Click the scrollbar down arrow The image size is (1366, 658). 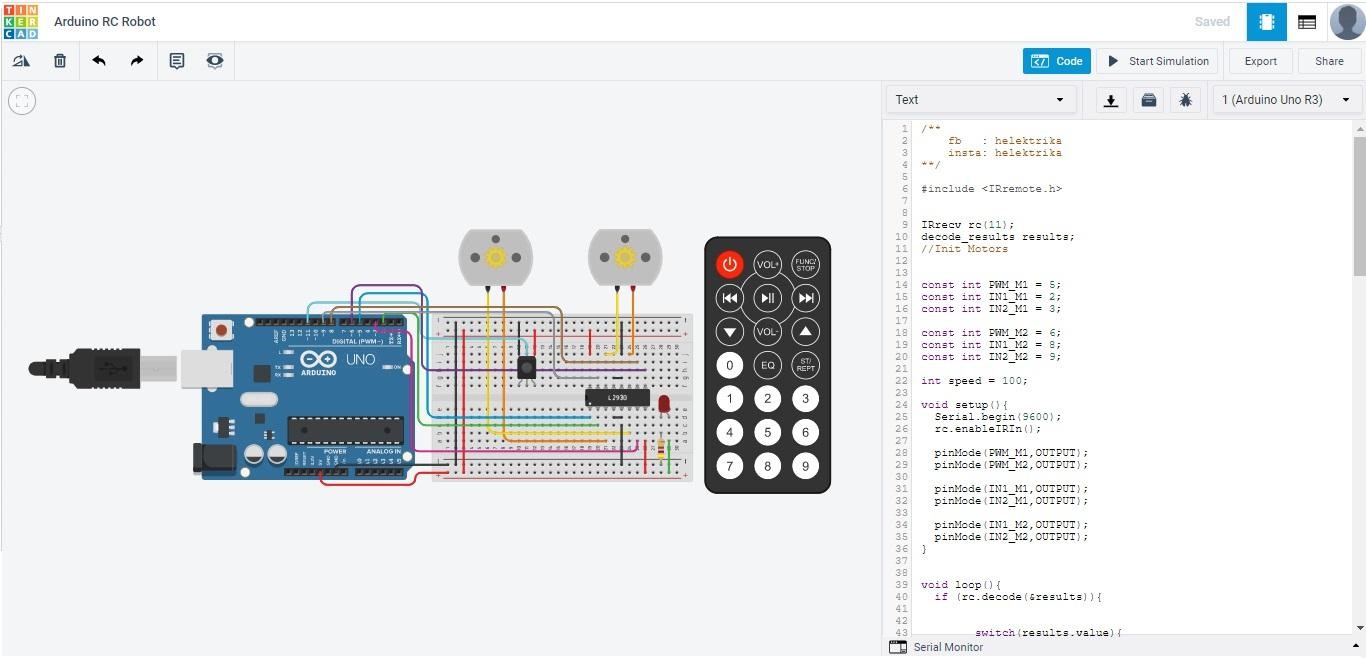coord(1360,628)
